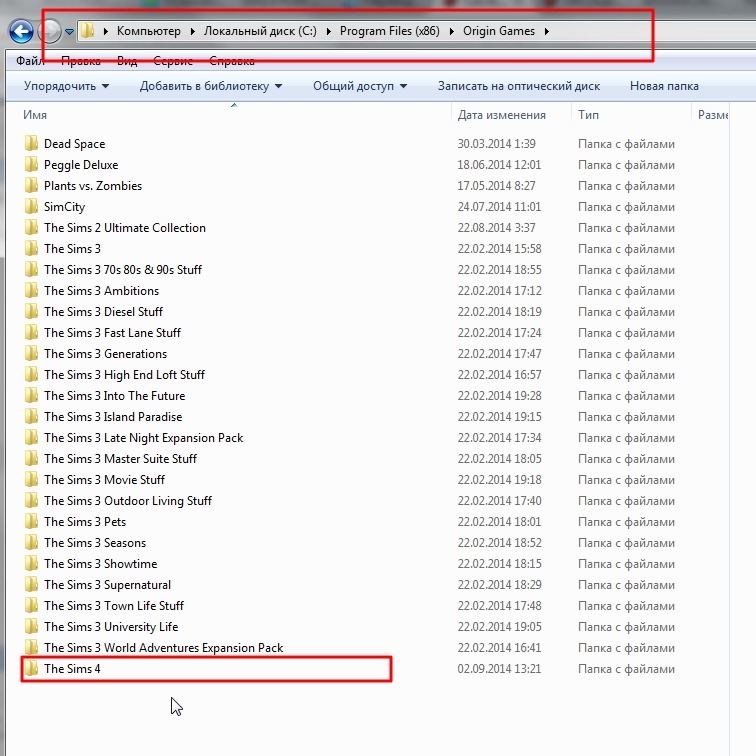Select The Sims 3 70s 80s & 90s Stuff folder icon
The width and height of the screenshot is (756, 756).
click(x=31, y=269)
